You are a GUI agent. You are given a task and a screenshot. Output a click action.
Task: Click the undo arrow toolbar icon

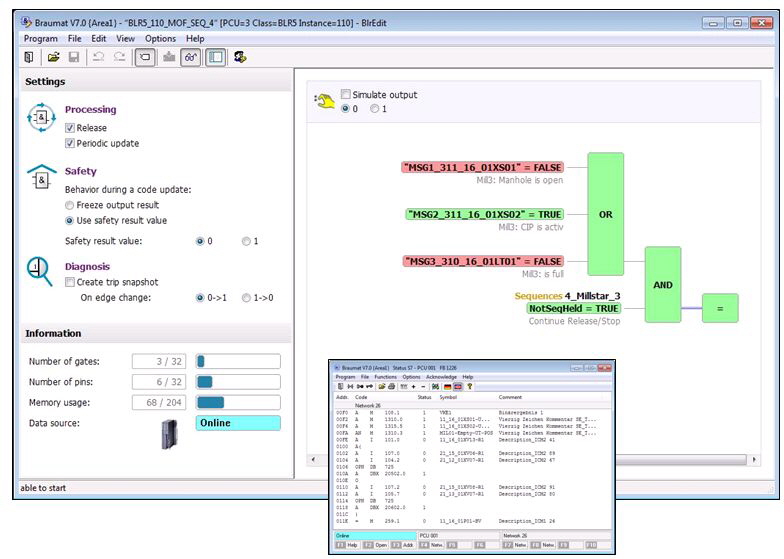99,58
